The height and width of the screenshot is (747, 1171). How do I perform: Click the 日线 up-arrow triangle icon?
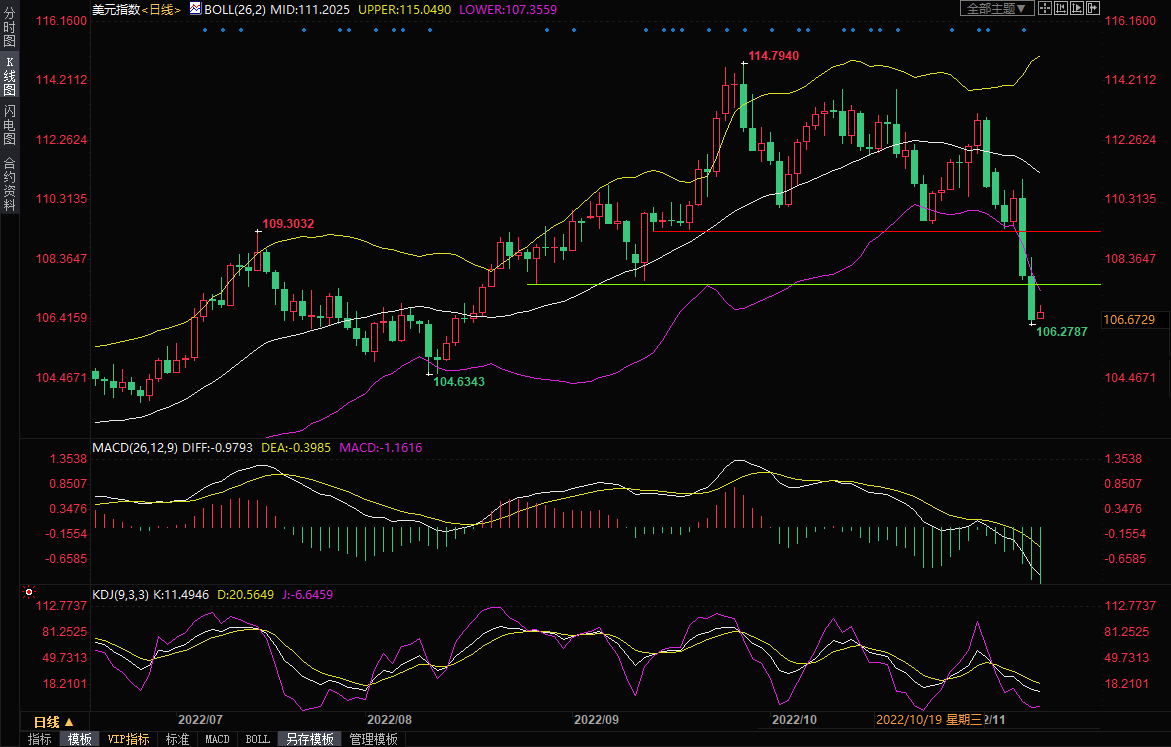pyautogui.click(x=69, y=722)
